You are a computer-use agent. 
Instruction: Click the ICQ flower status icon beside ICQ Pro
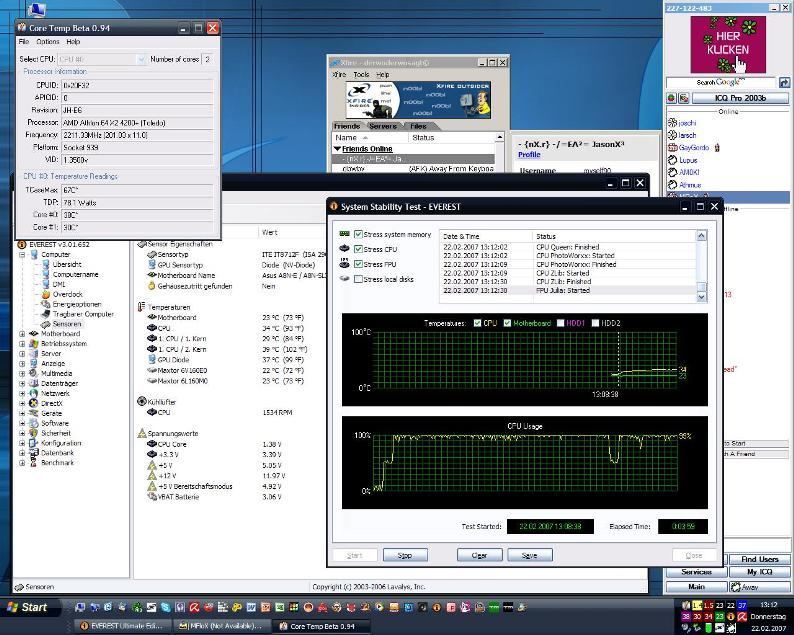(x=671, y=98)
